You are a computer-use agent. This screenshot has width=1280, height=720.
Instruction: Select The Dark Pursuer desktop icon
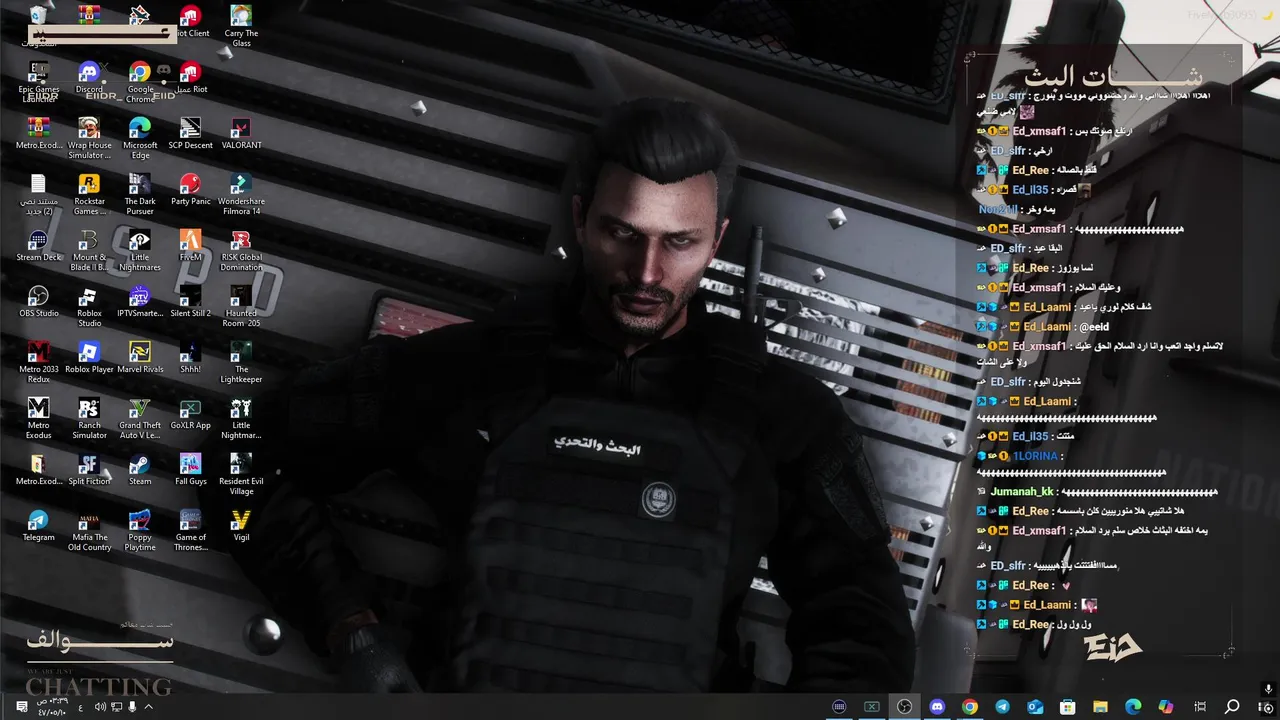pos(140,194)
